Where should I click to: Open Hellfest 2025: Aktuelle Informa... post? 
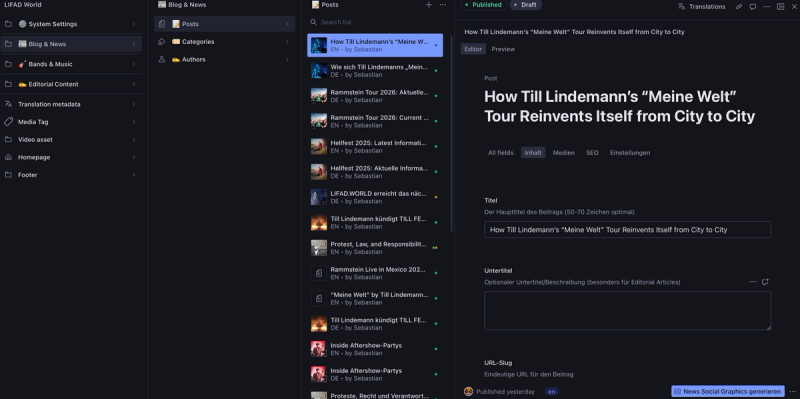(x=375, y=172)
